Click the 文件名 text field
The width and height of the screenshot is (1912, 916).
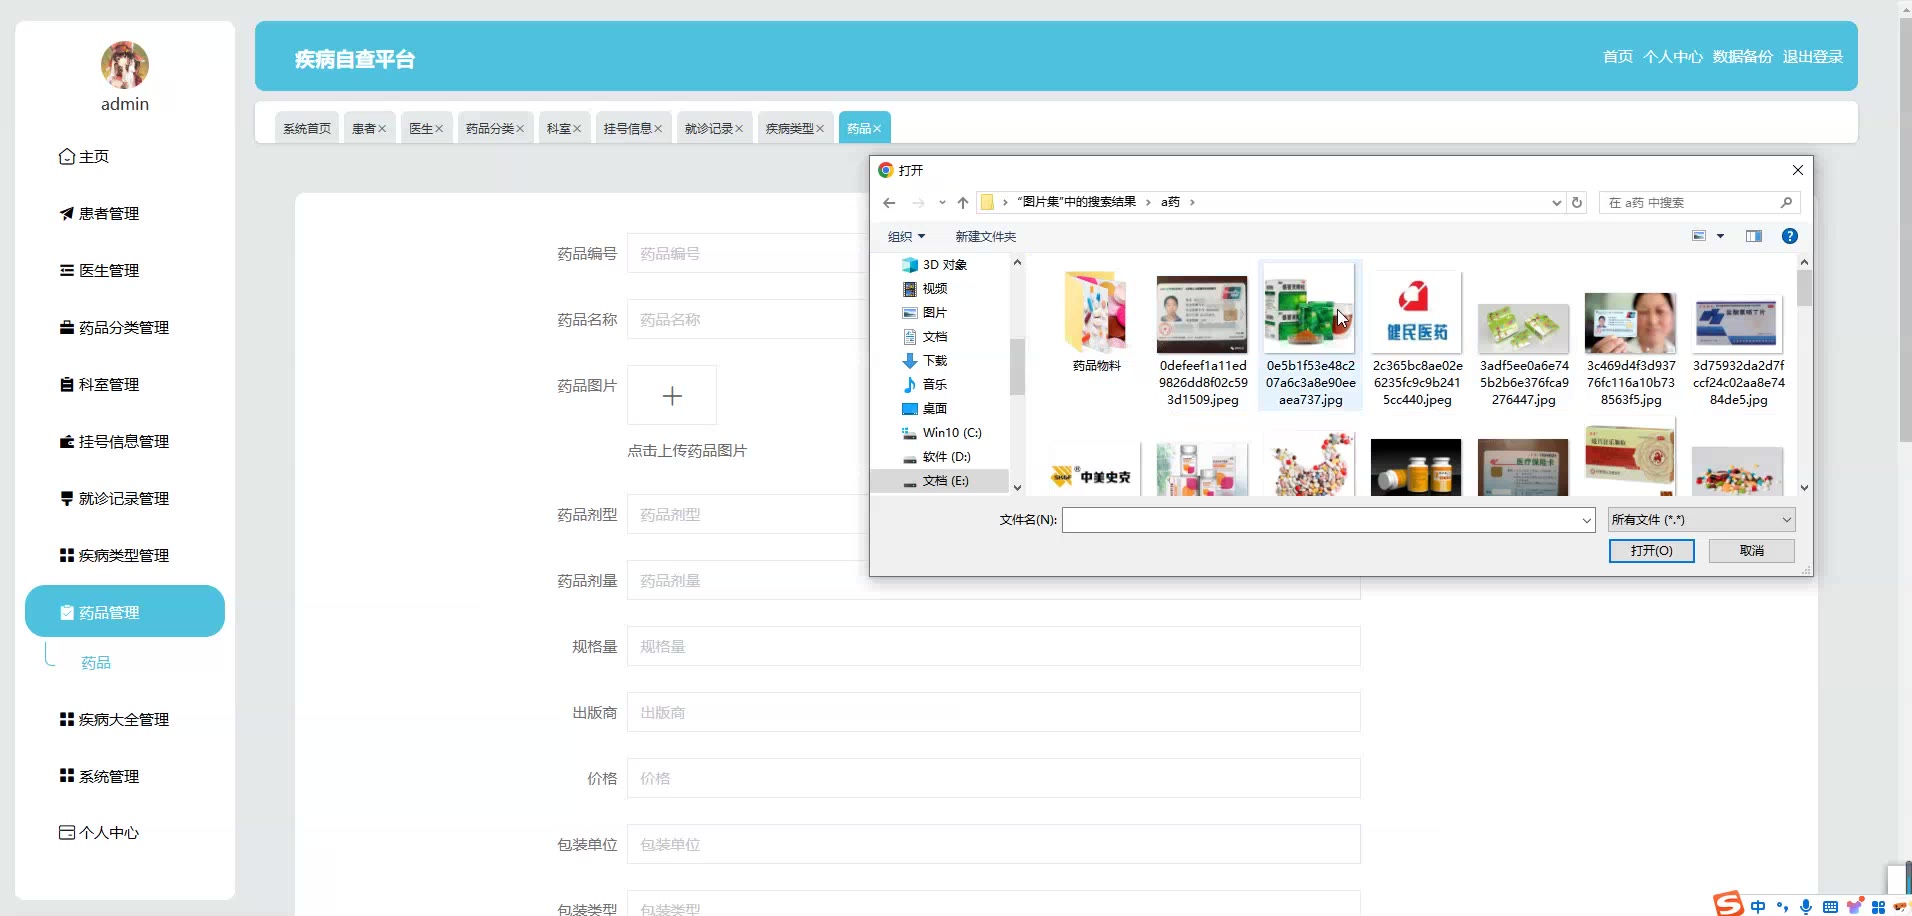1328,520
